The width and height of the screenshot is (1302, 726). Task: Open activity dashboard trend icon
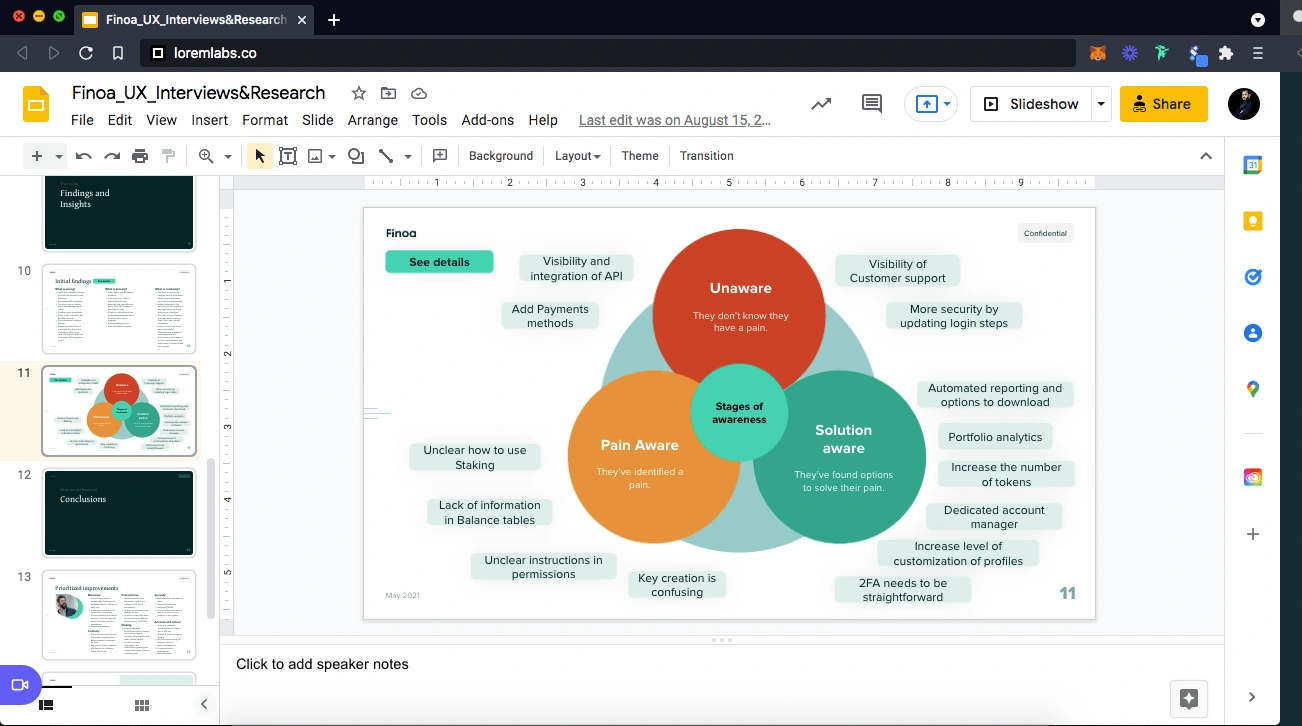[822, 104]
